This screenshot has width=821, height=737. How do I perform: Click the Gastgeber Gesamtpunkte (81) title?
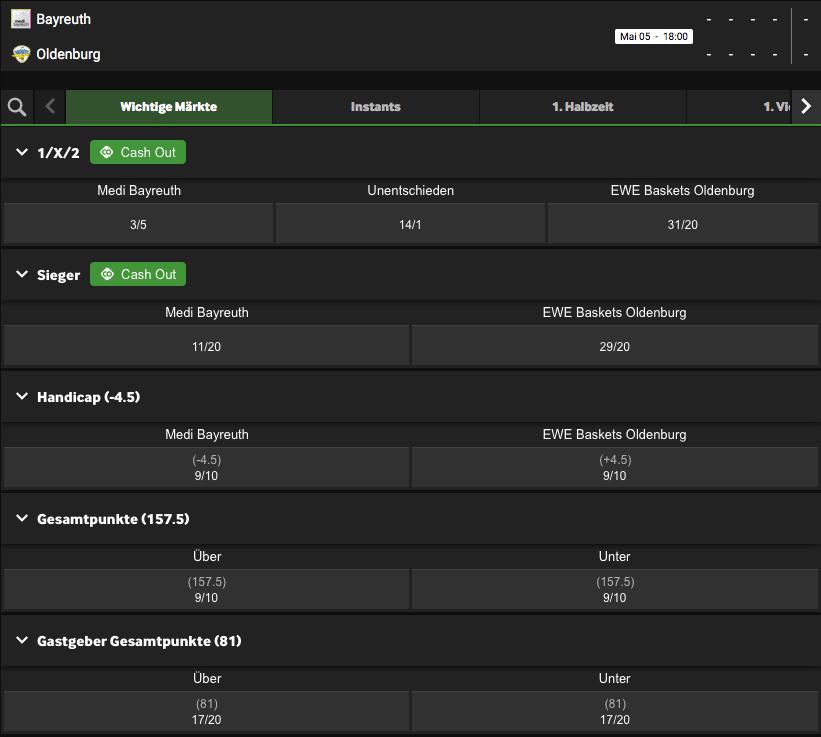(139, 641)
